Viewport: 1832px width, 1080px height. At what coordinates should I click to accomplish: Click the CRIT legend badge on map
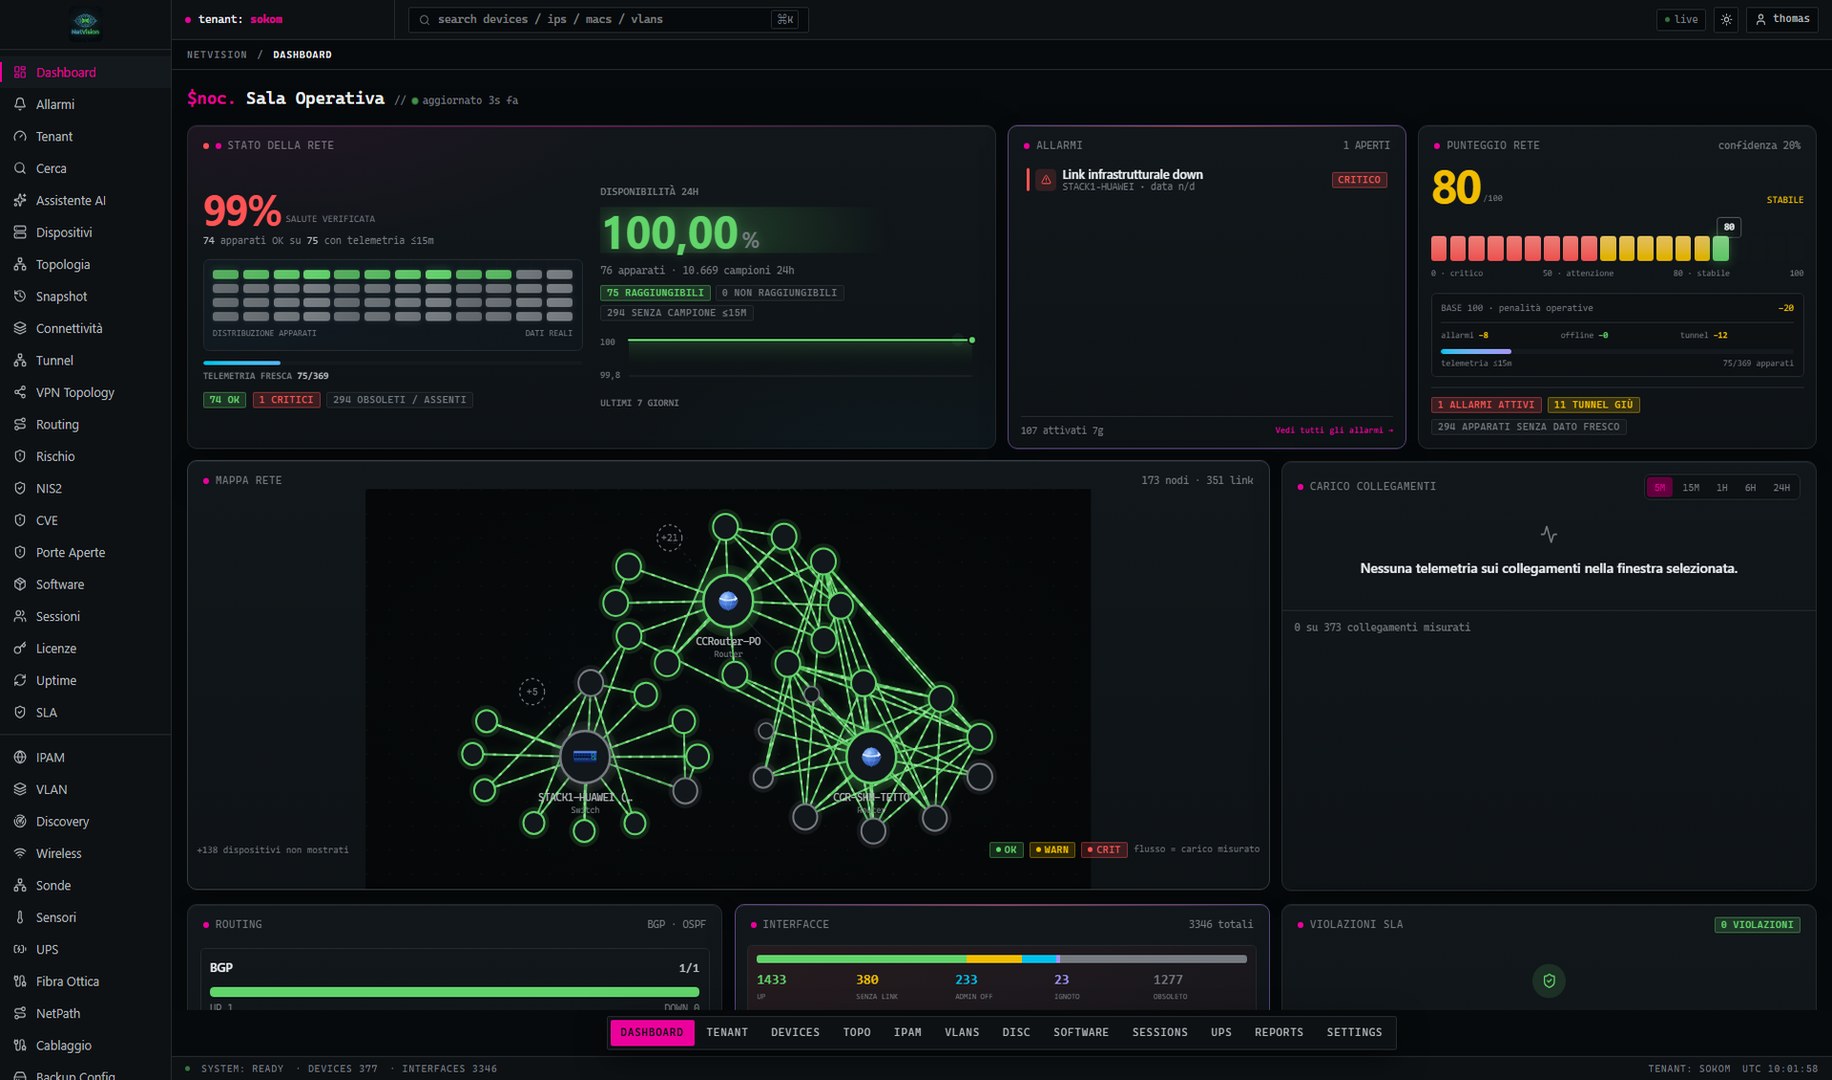(1104, 850)
